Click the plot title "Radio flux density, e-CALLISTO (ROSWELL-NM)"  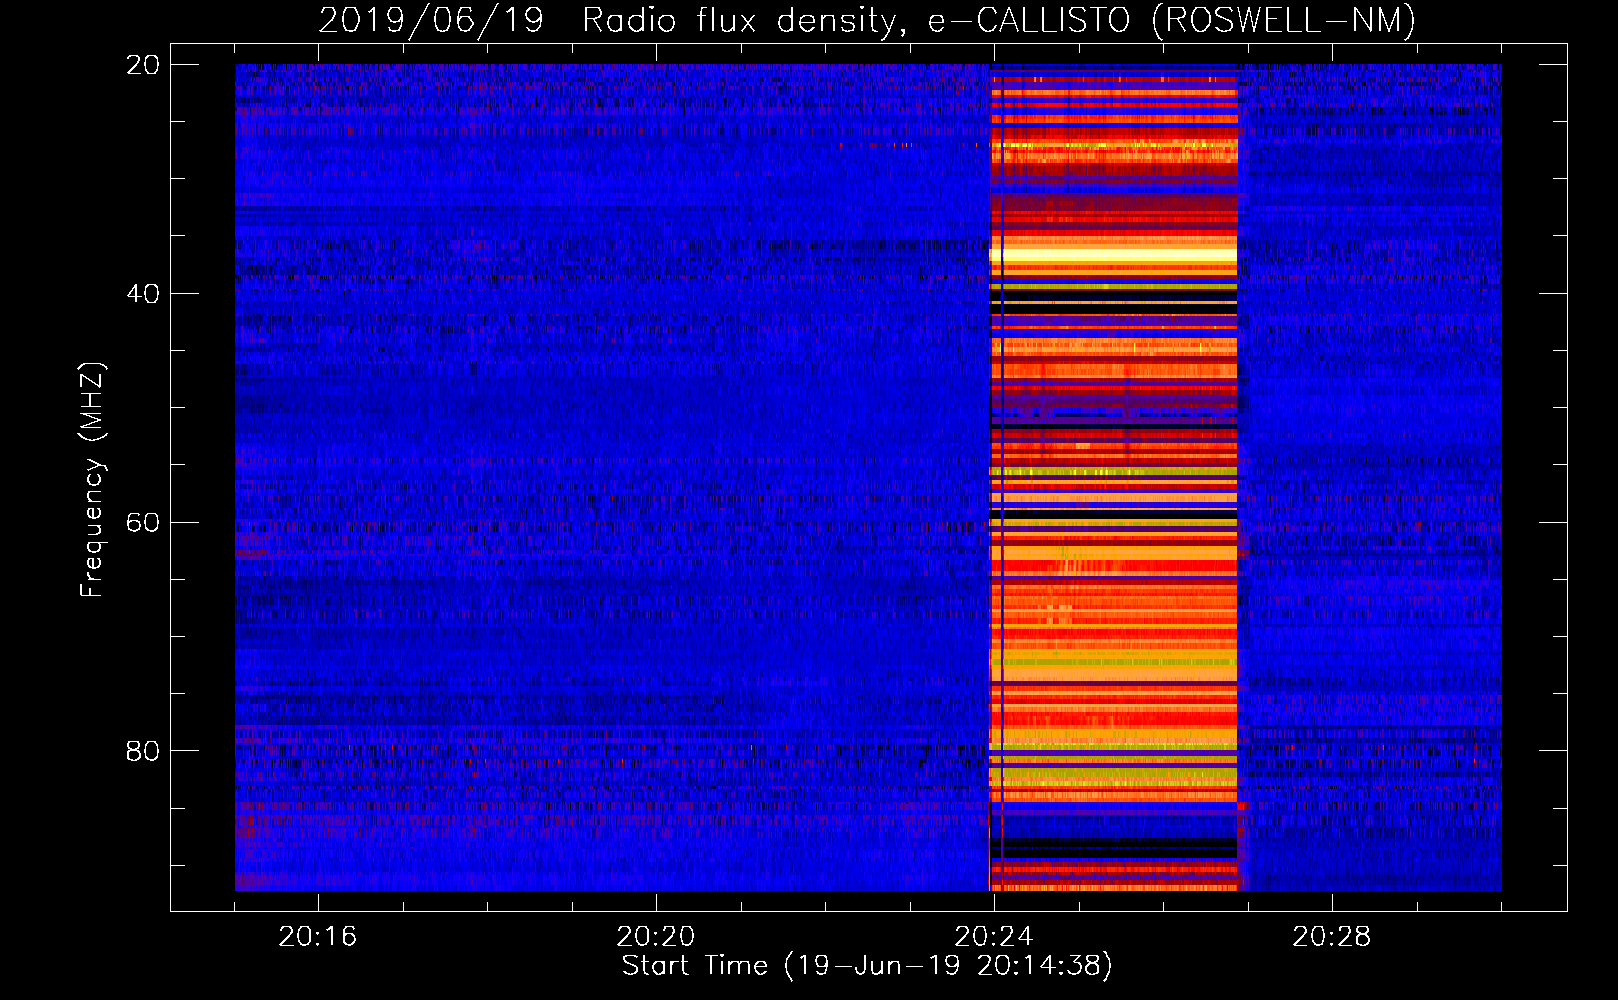tap(999, 20)
